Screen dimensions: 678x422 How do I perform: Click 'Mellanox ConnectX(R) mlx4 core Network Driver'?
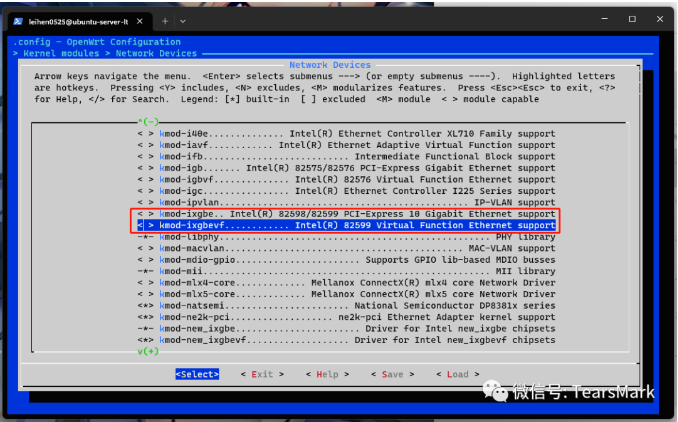click(x=433, y=283)
